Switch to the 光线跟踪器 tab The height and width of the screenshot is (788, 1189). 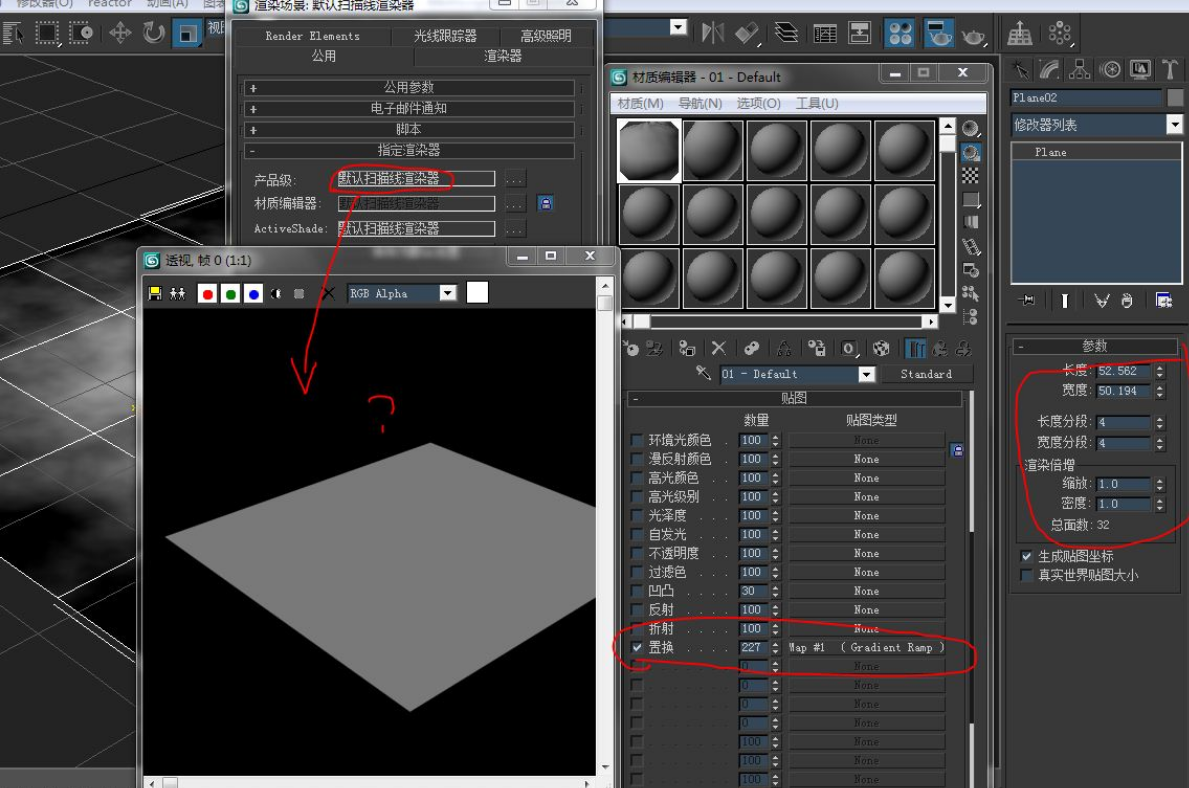(x=445, y=36)
